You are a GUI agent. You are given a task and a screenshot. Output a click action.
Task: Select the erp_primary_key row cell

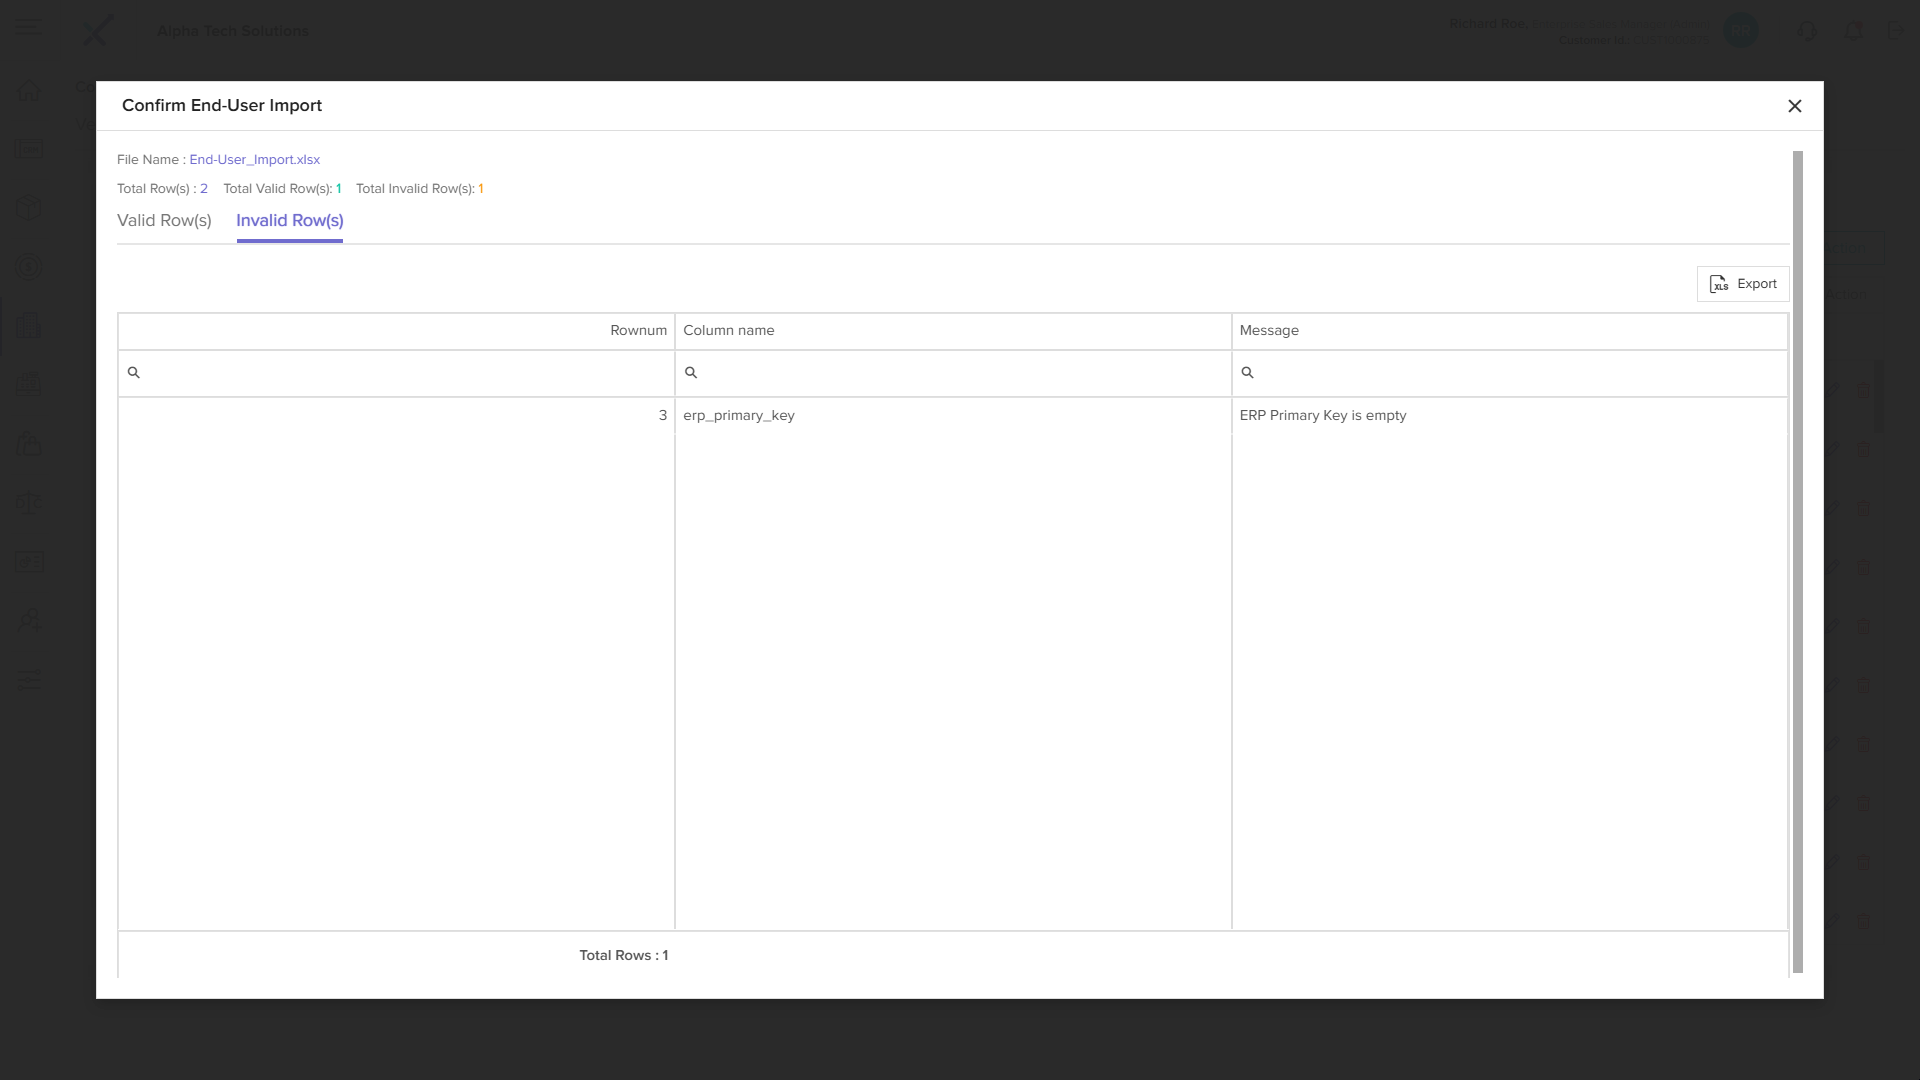738,416
